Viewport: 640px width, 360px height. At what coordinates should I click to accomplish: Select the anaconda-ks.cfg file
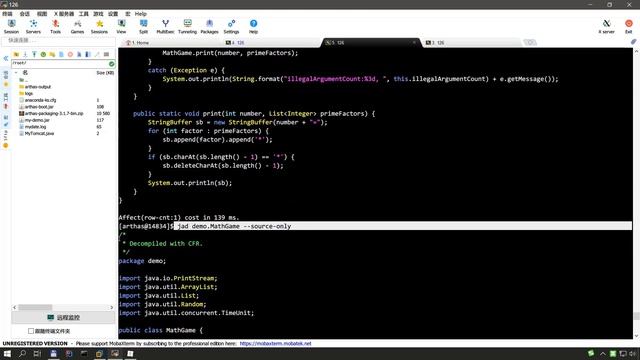(40, 100)
